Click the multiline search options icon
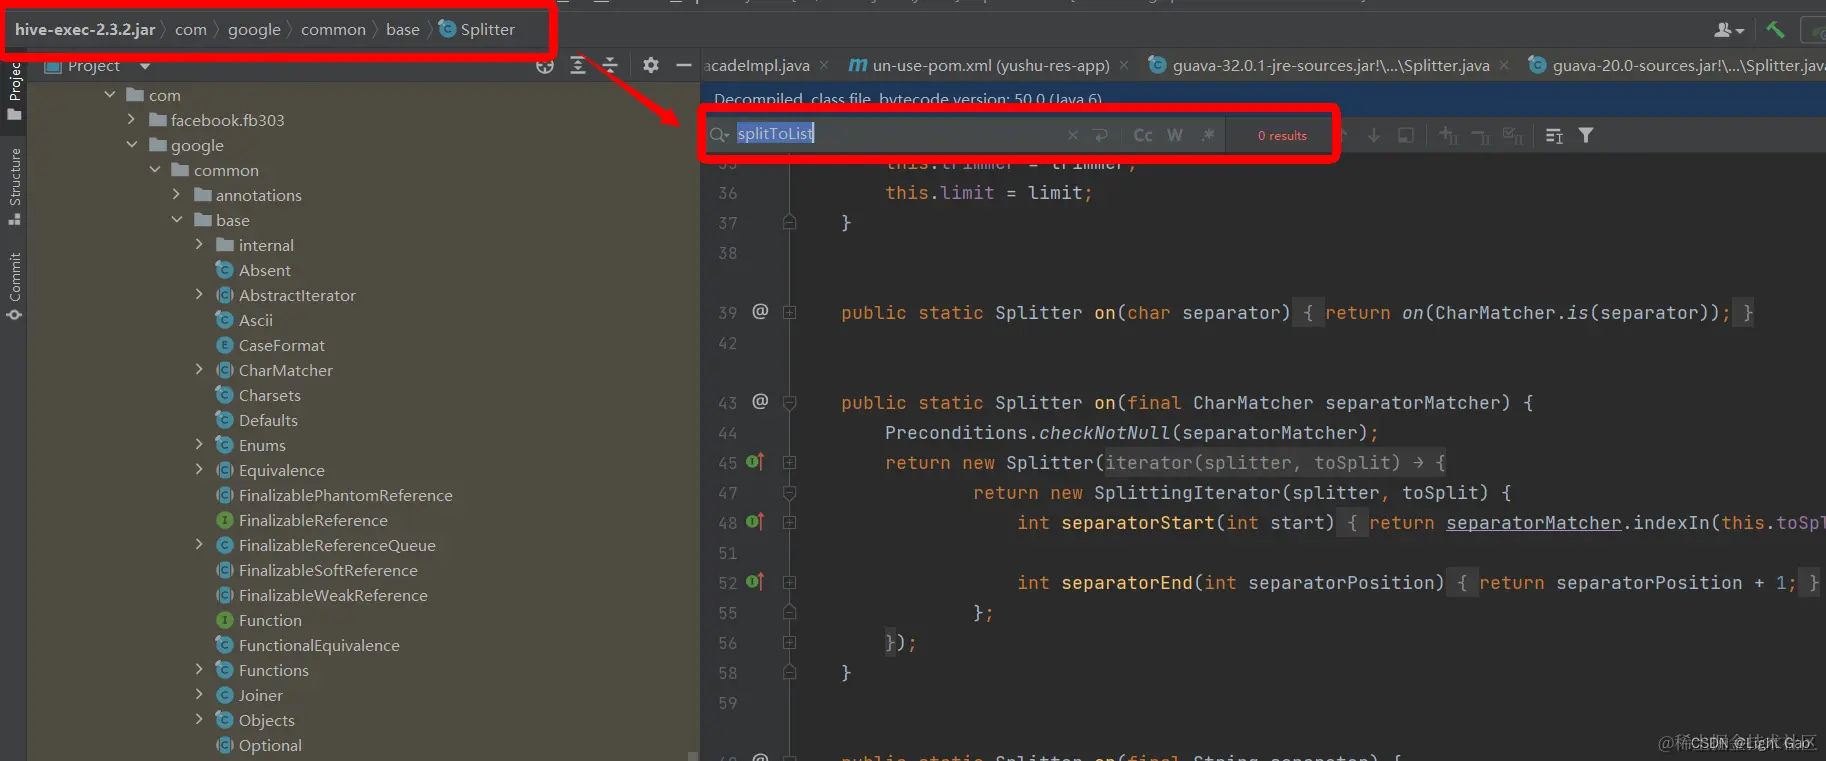Image resolution: width=1826 pixels, height=761 pixels. (1554, 135)
